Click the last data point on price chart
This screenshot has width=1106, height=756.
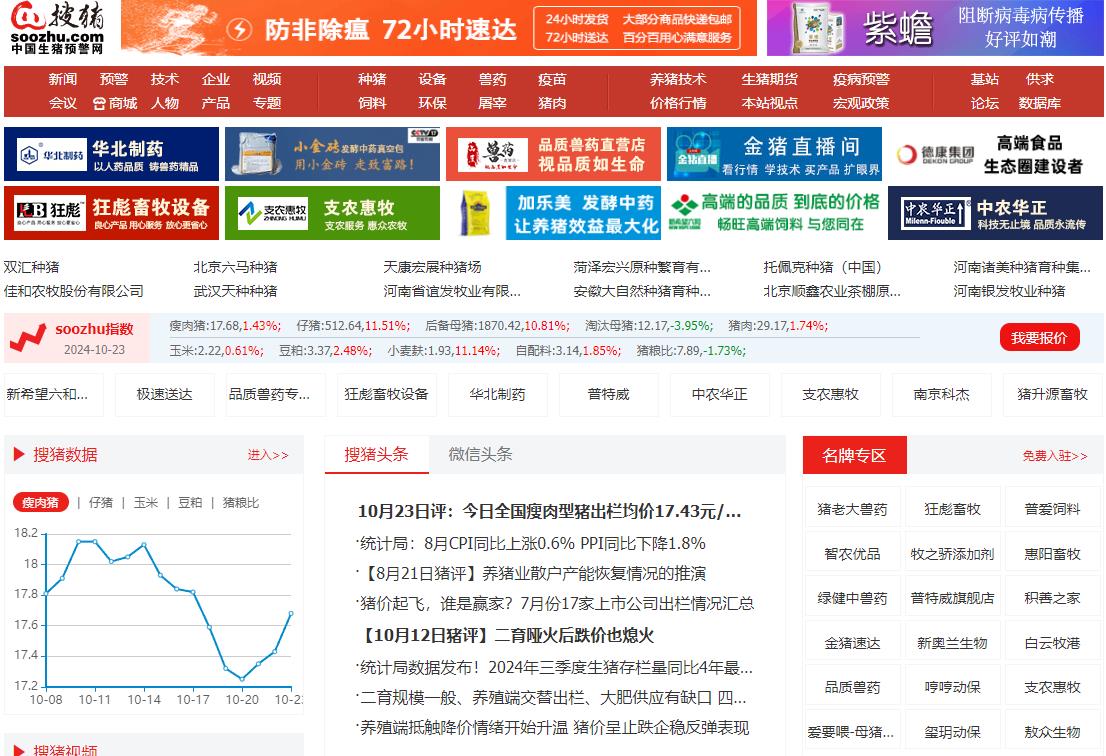[291, 614]
